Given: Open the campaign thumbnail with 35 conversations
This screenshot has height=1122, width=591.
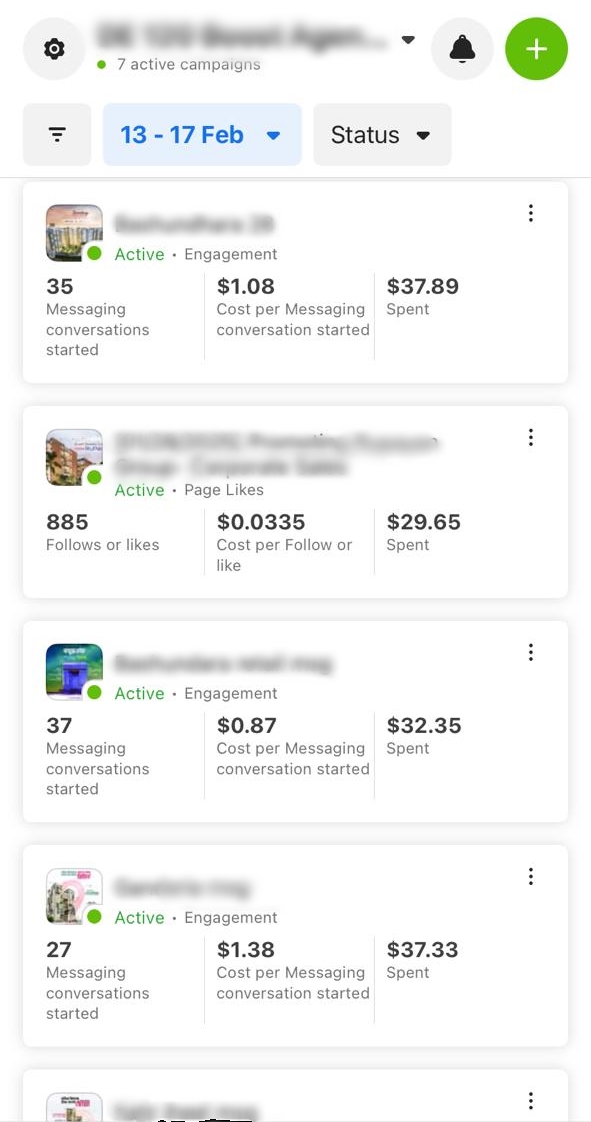Looking at the screenshot, I should pos(74,233).
